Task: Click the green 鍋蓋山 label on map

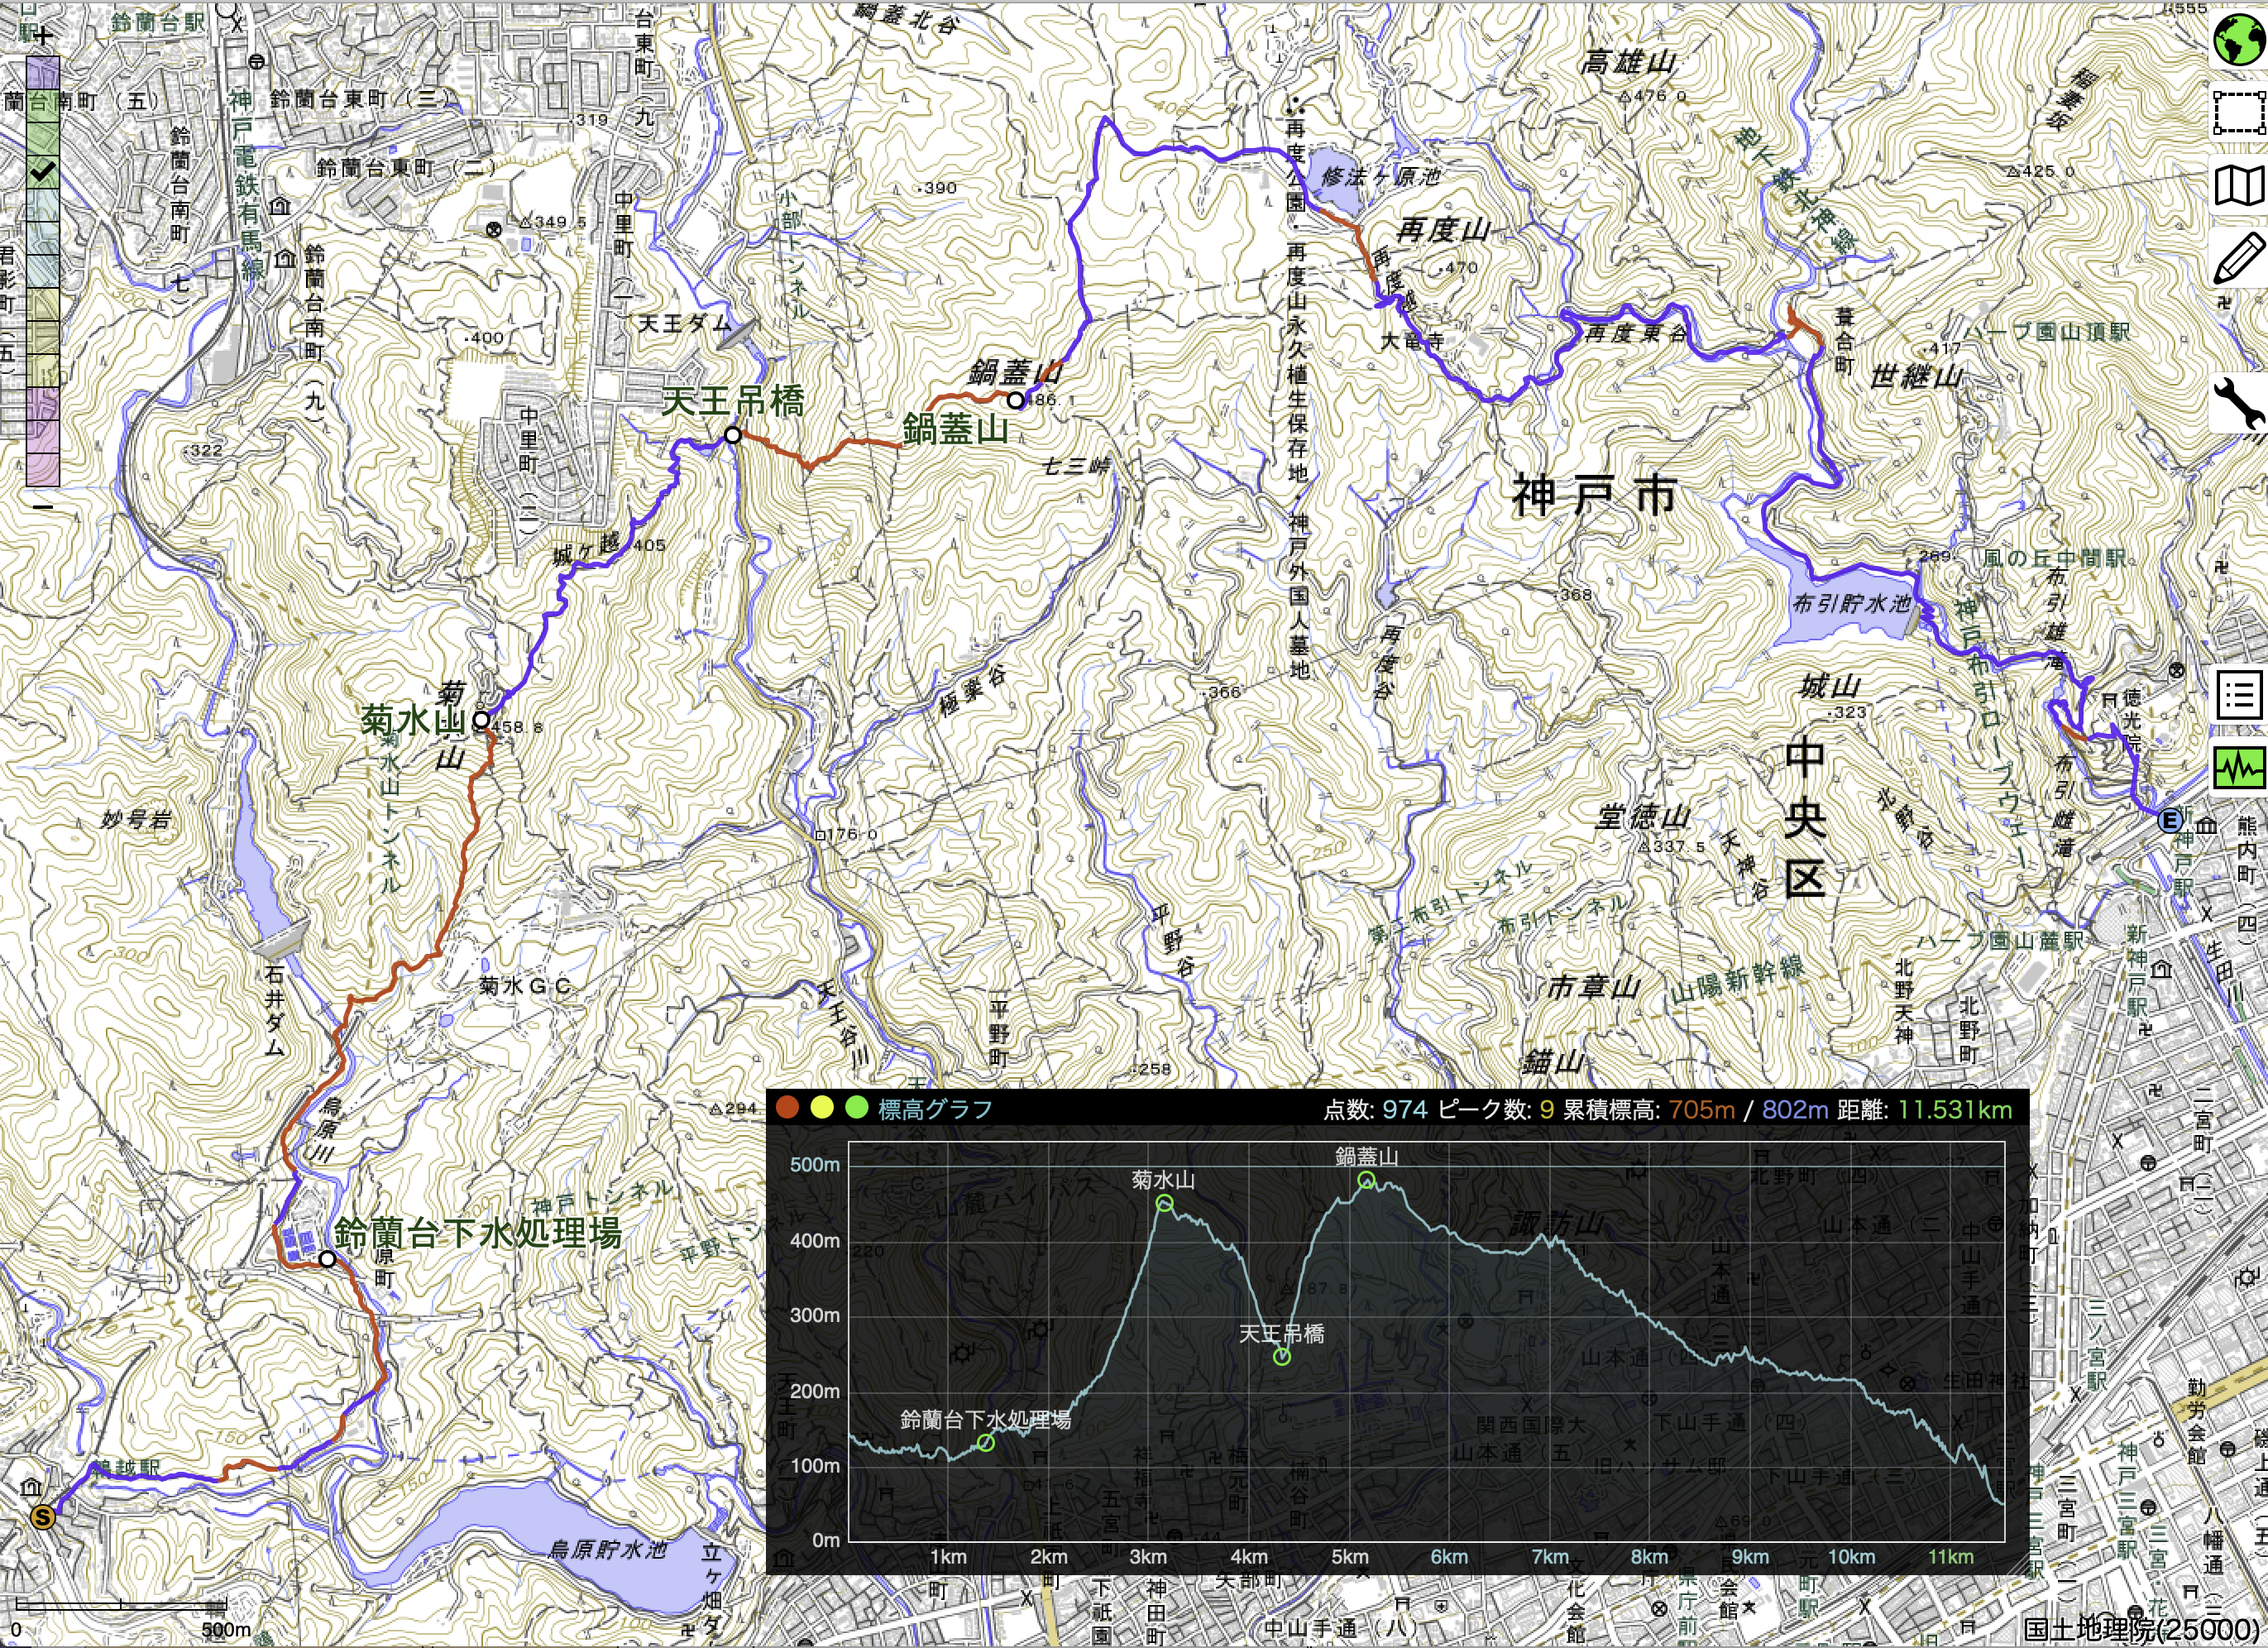Action: tap(955, 429)
